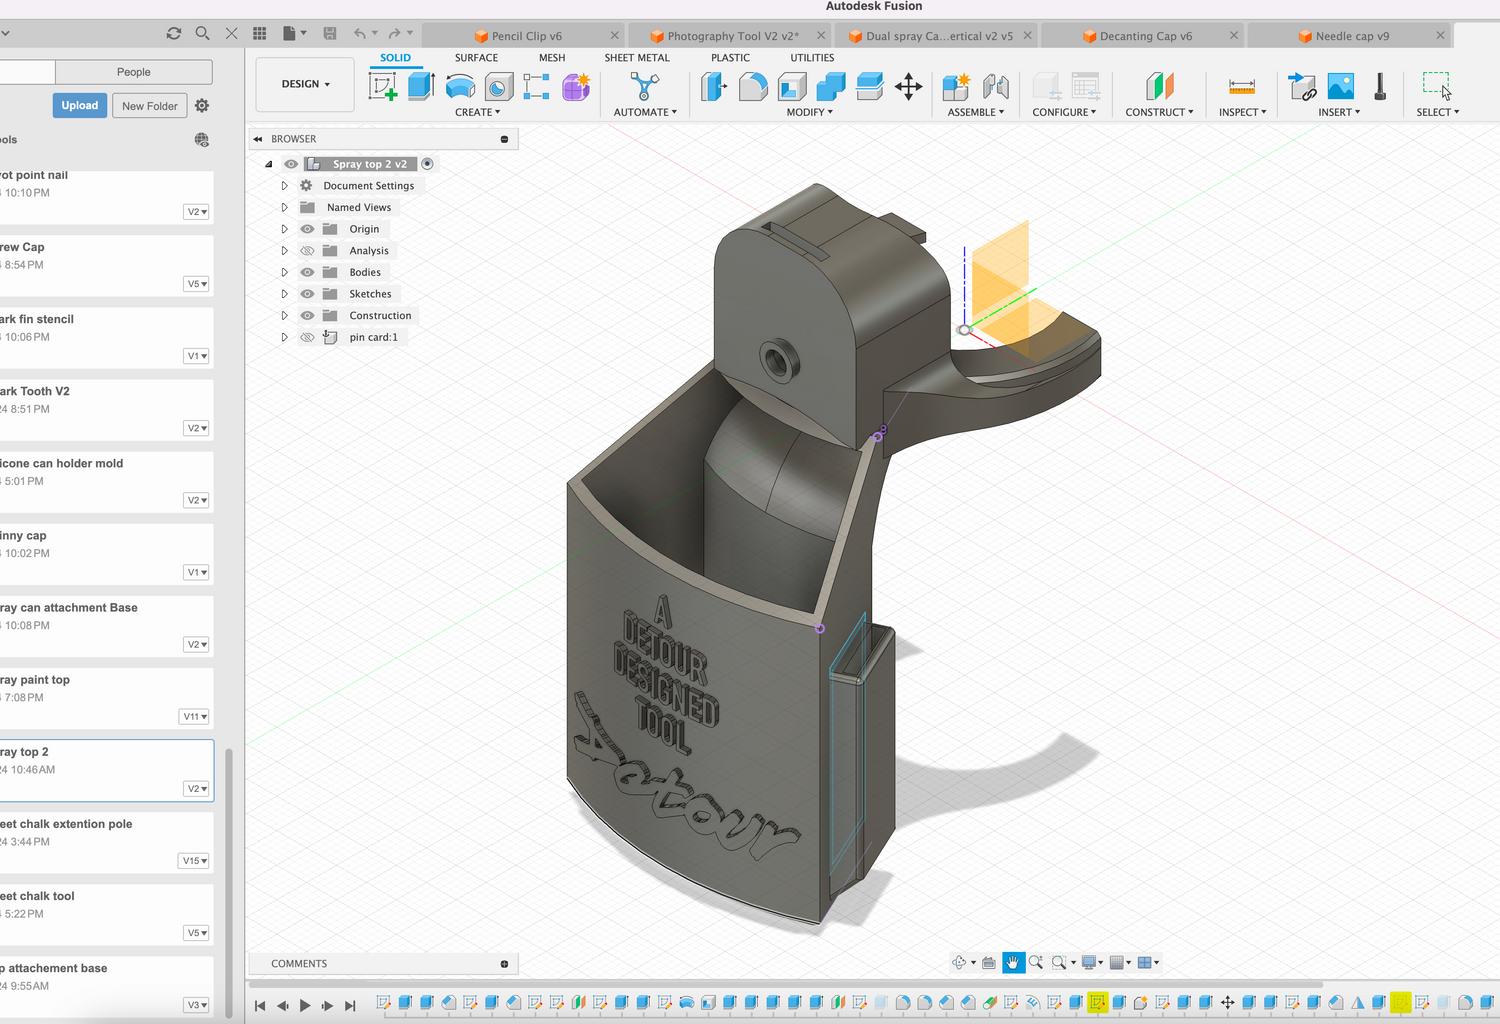The image size is (1500, 1024).
Task: Open the chalk extention pole file card
Action: [x=105, y=841]
